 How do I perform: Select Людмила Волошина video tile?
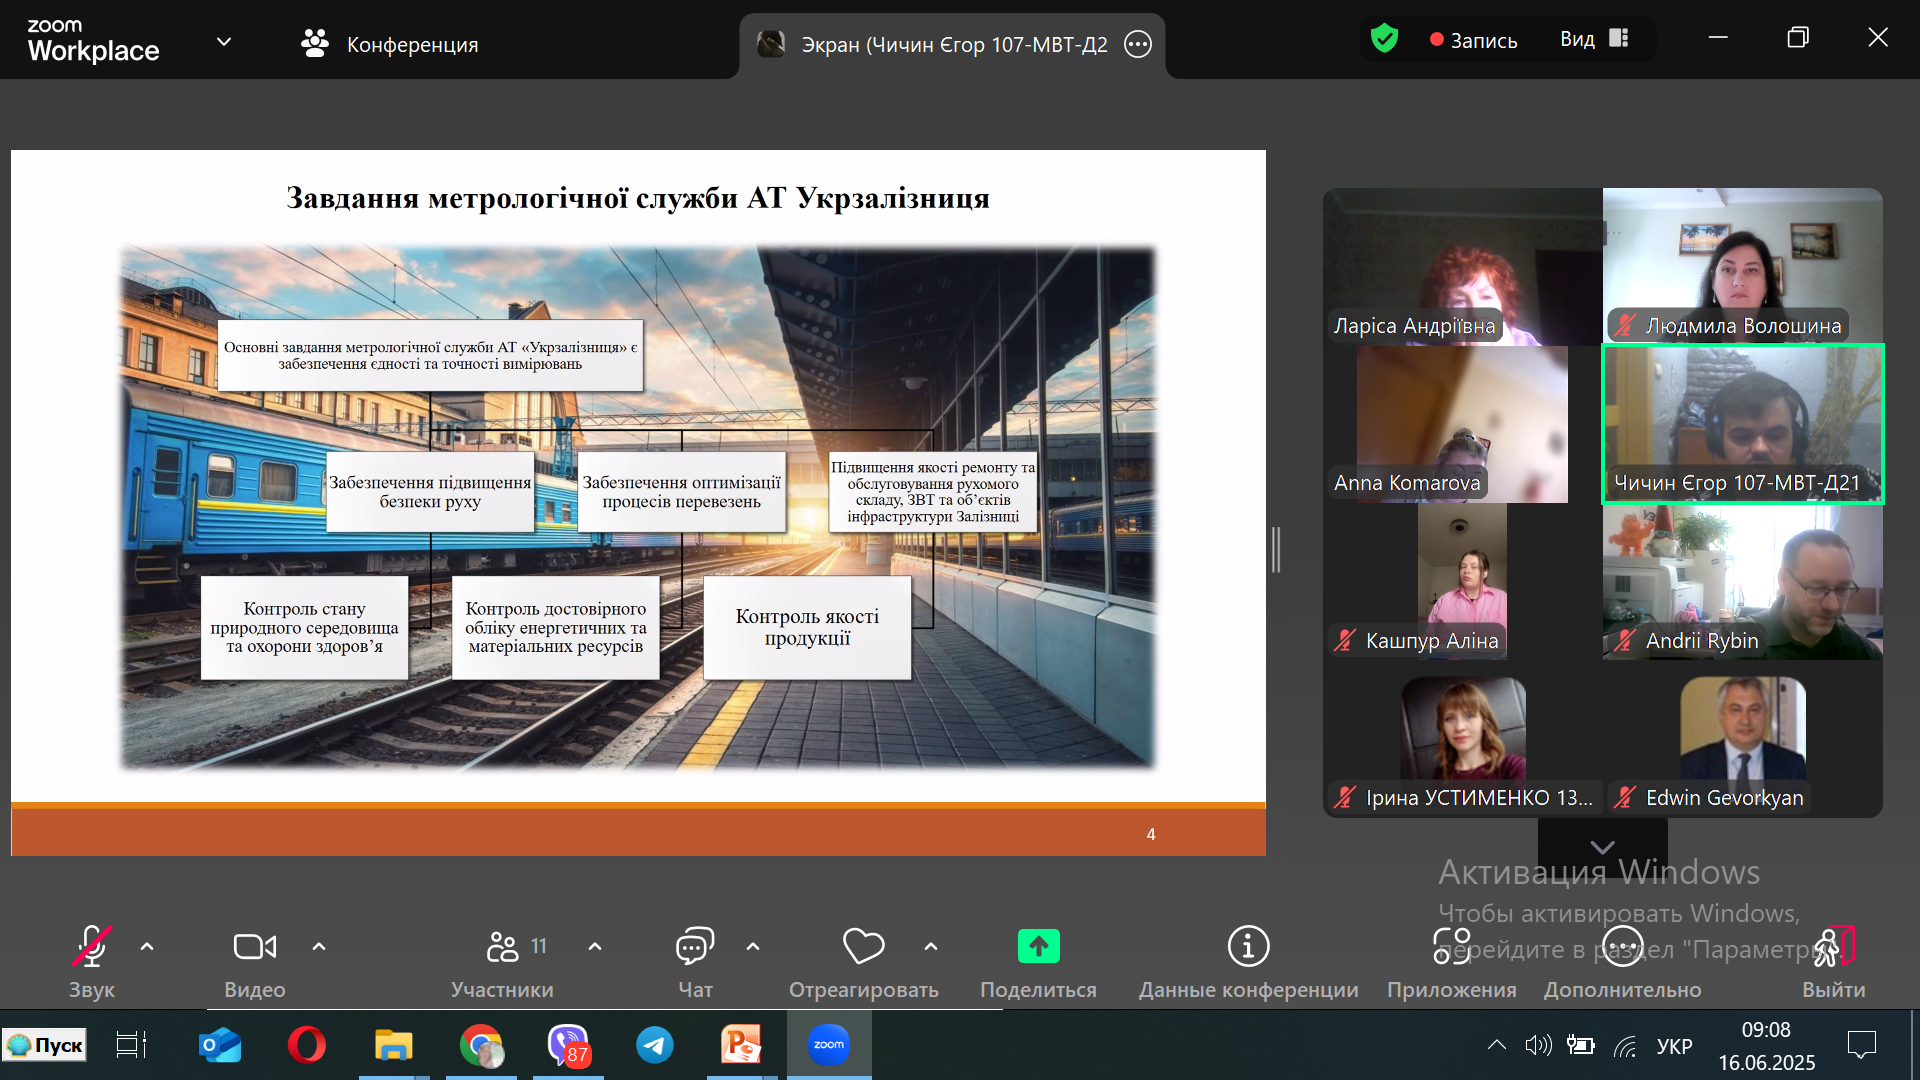1743,267
